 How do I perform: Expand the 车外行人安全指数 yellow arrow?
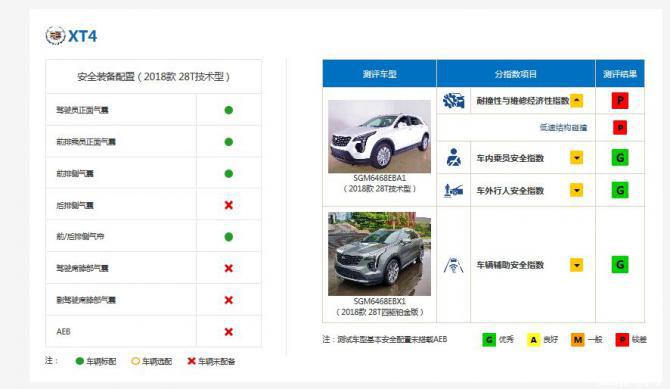click(576, 190)
